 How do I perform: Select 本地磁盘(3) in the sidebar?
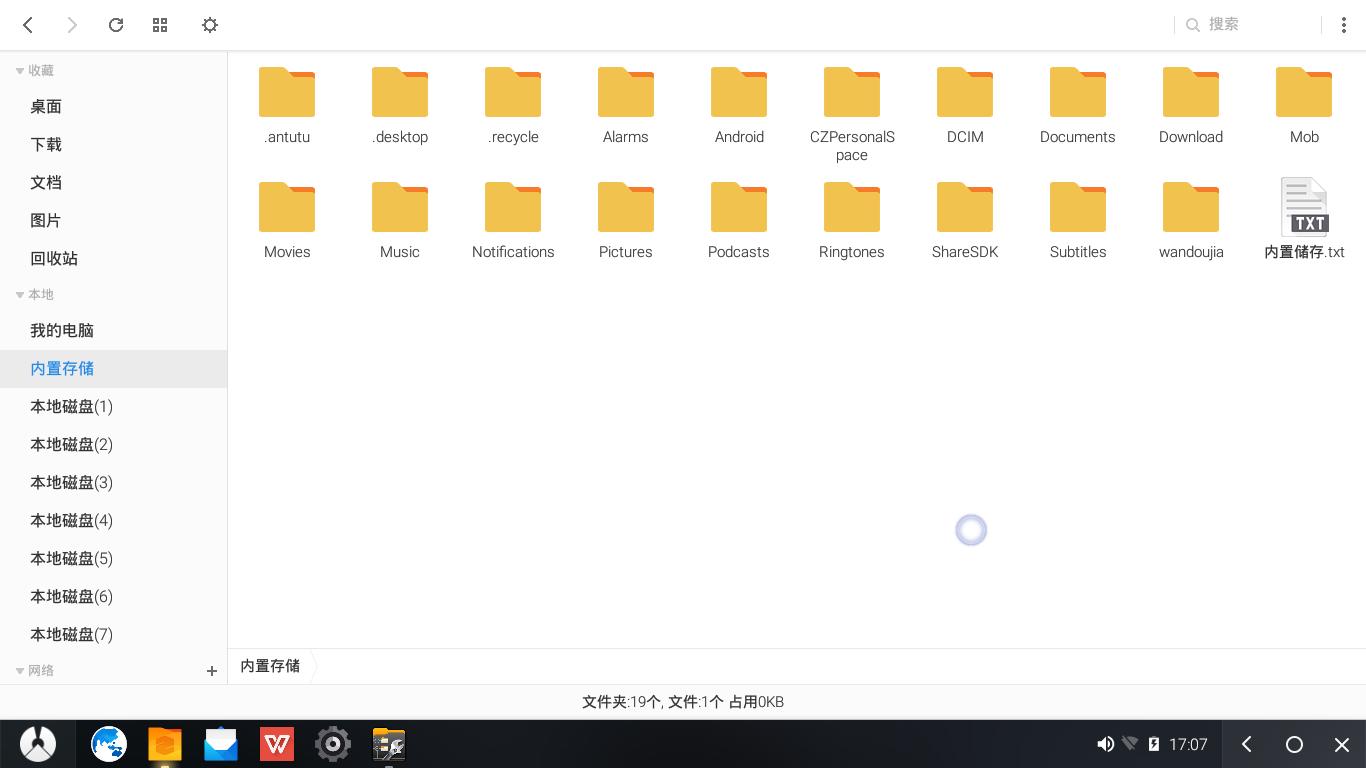click(x=71, y=482)
